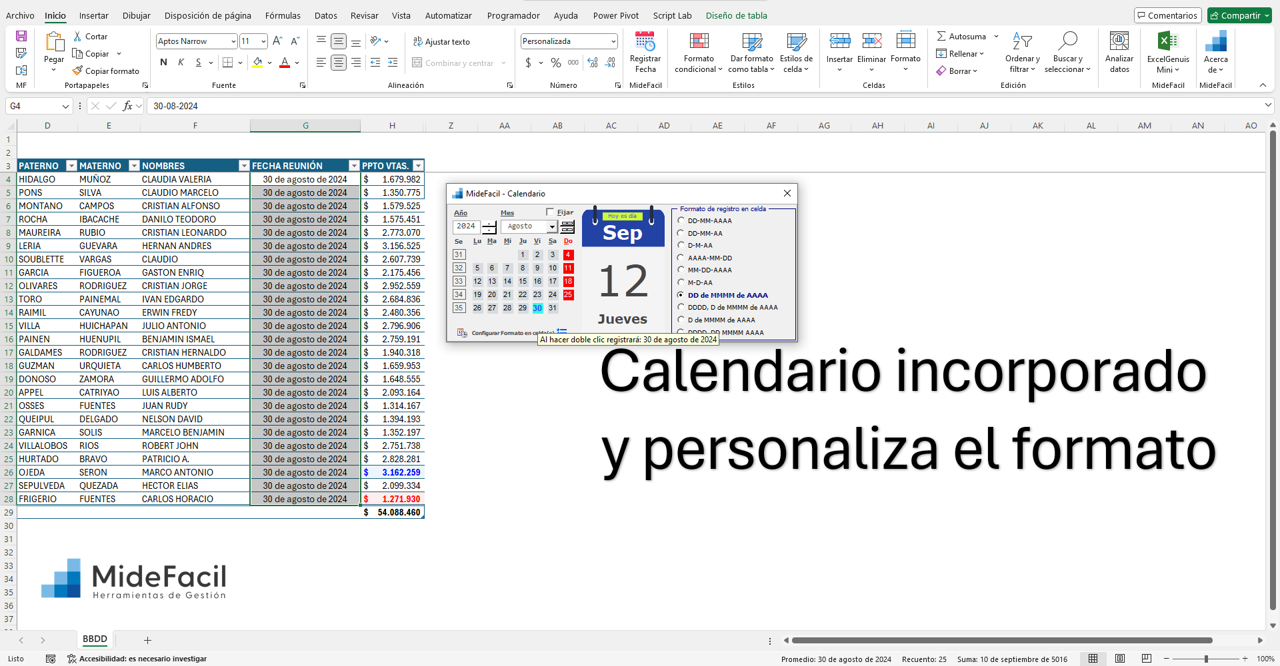This screenshot has width=1280, height=666.
Task: Expand the FECHA REUNIÓN column filter arrow
Action: (354, 165)
